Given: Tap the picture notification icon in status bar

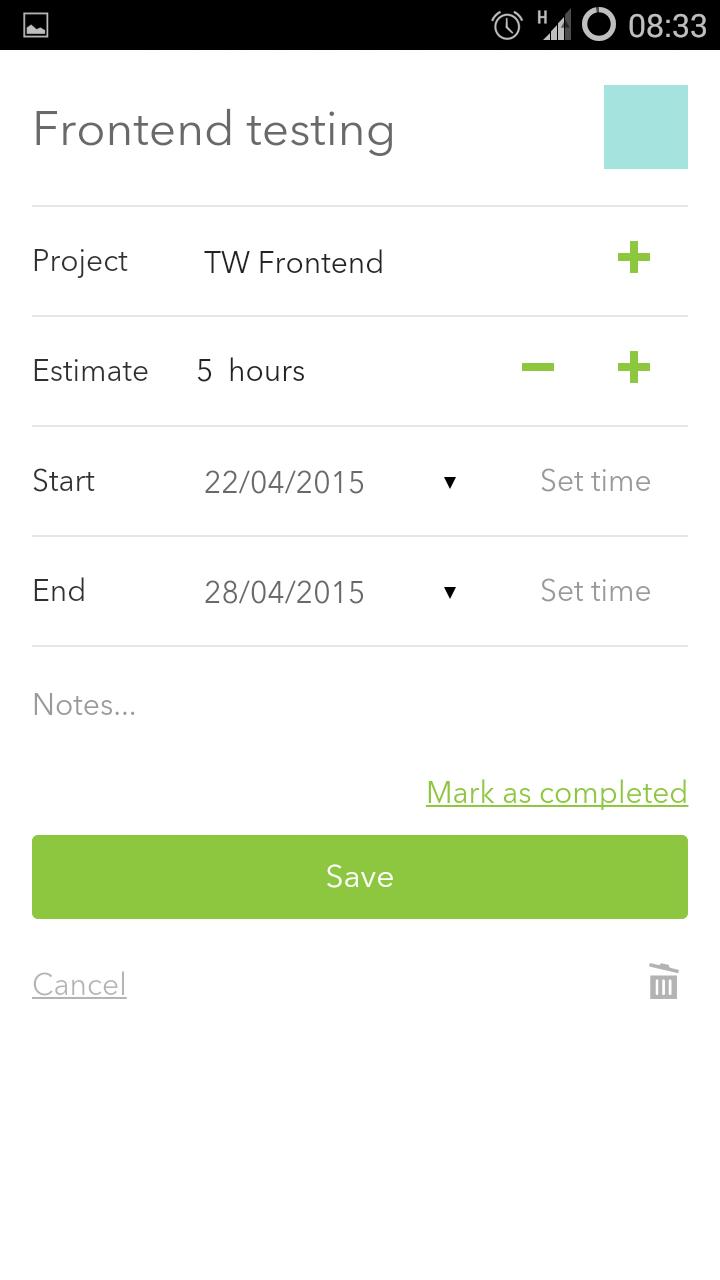Looking at the screenshot, I should (36, 25).
